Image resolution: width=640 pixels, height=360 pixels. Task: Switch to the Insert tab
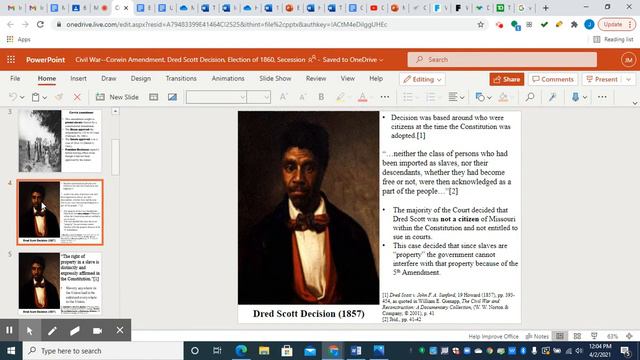78,78
